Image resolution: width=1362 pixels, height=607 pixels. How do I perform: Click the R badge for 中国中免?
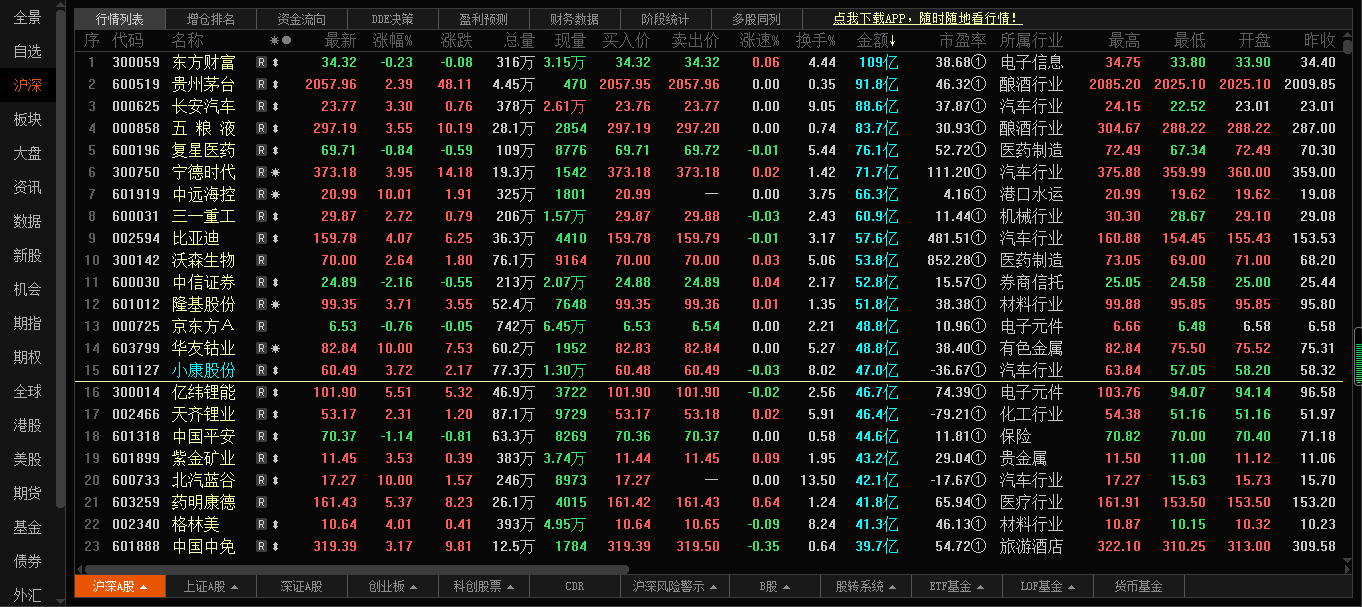(261, 546)
